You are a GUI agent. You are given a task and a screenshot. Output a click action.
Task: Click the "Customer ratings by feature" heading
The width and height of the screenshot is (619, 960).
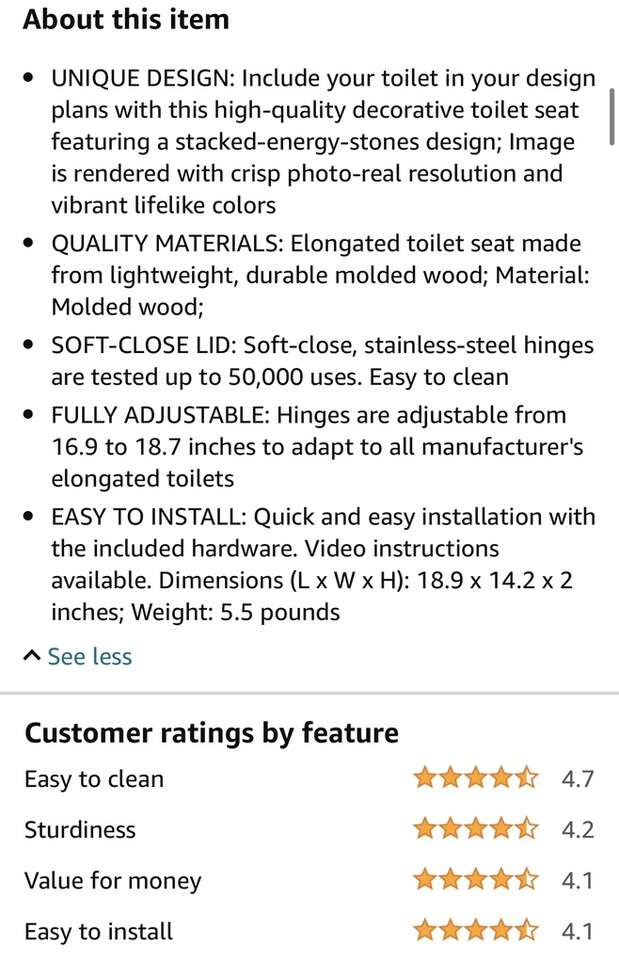pyautogui.click(x=211, y=733)
